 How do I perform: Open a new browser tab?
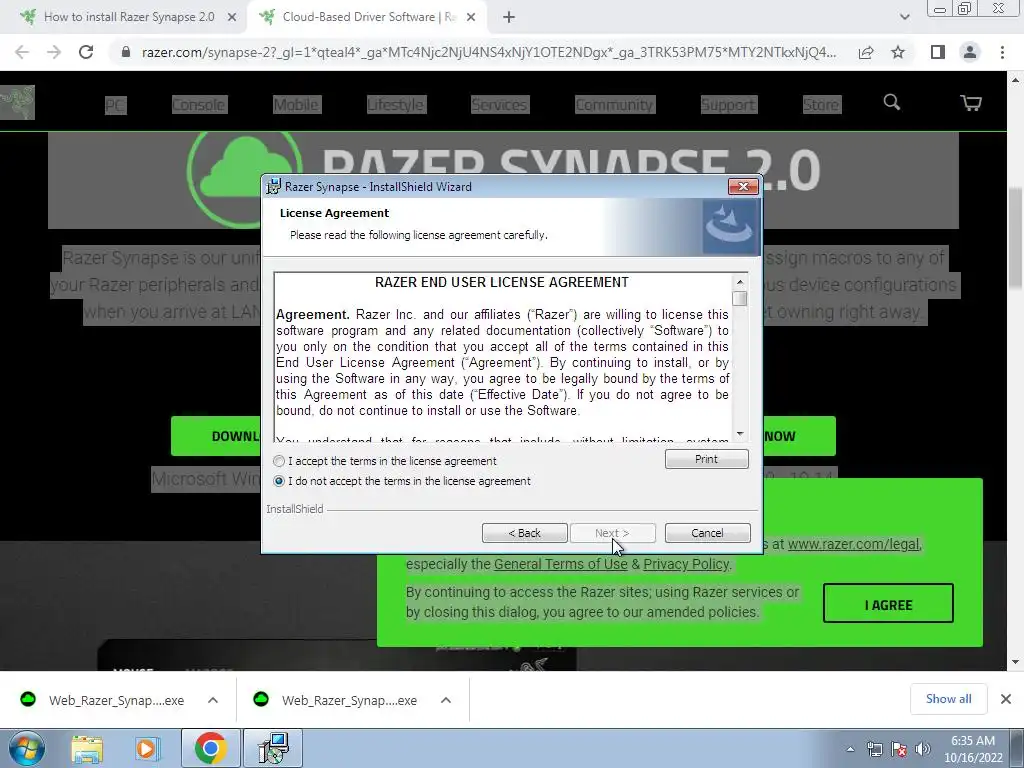coord(509,18)
